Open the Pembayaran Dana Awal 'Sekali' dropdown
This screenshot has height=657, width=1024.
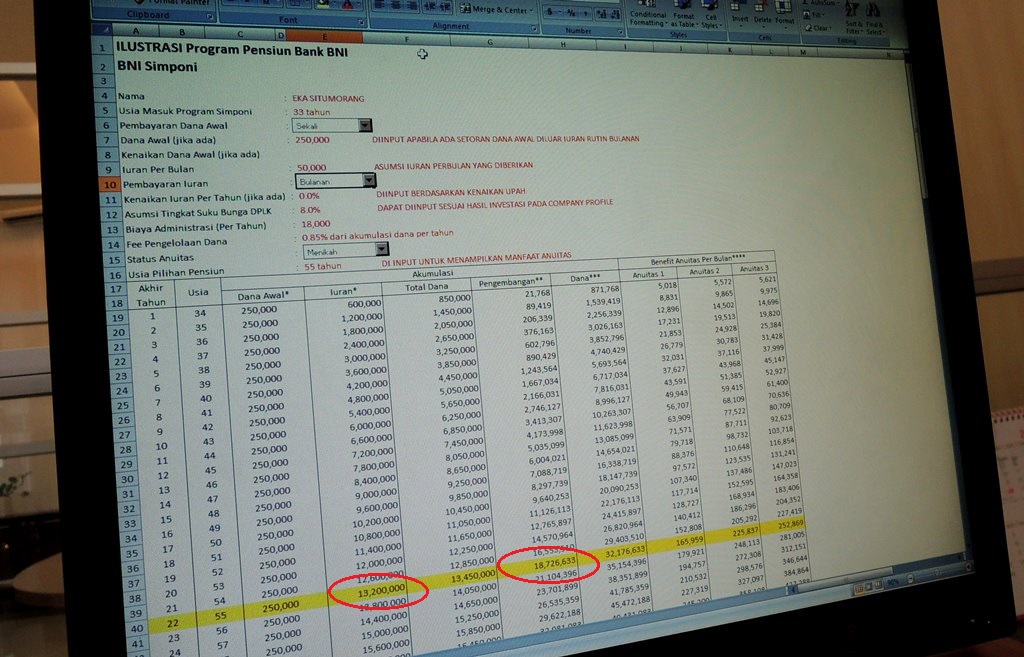pyautogui.click(x=365, y=125)
